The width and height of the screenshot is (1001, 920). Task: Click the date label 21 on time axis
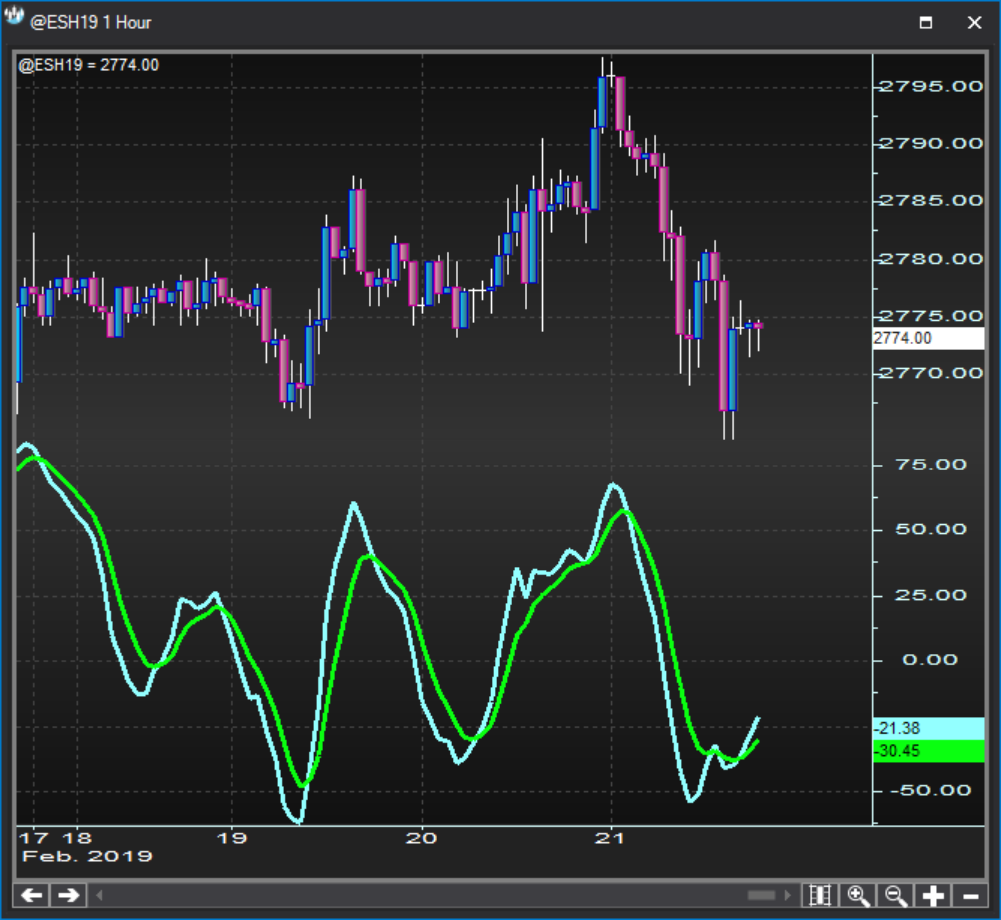[x=610, y=838]
